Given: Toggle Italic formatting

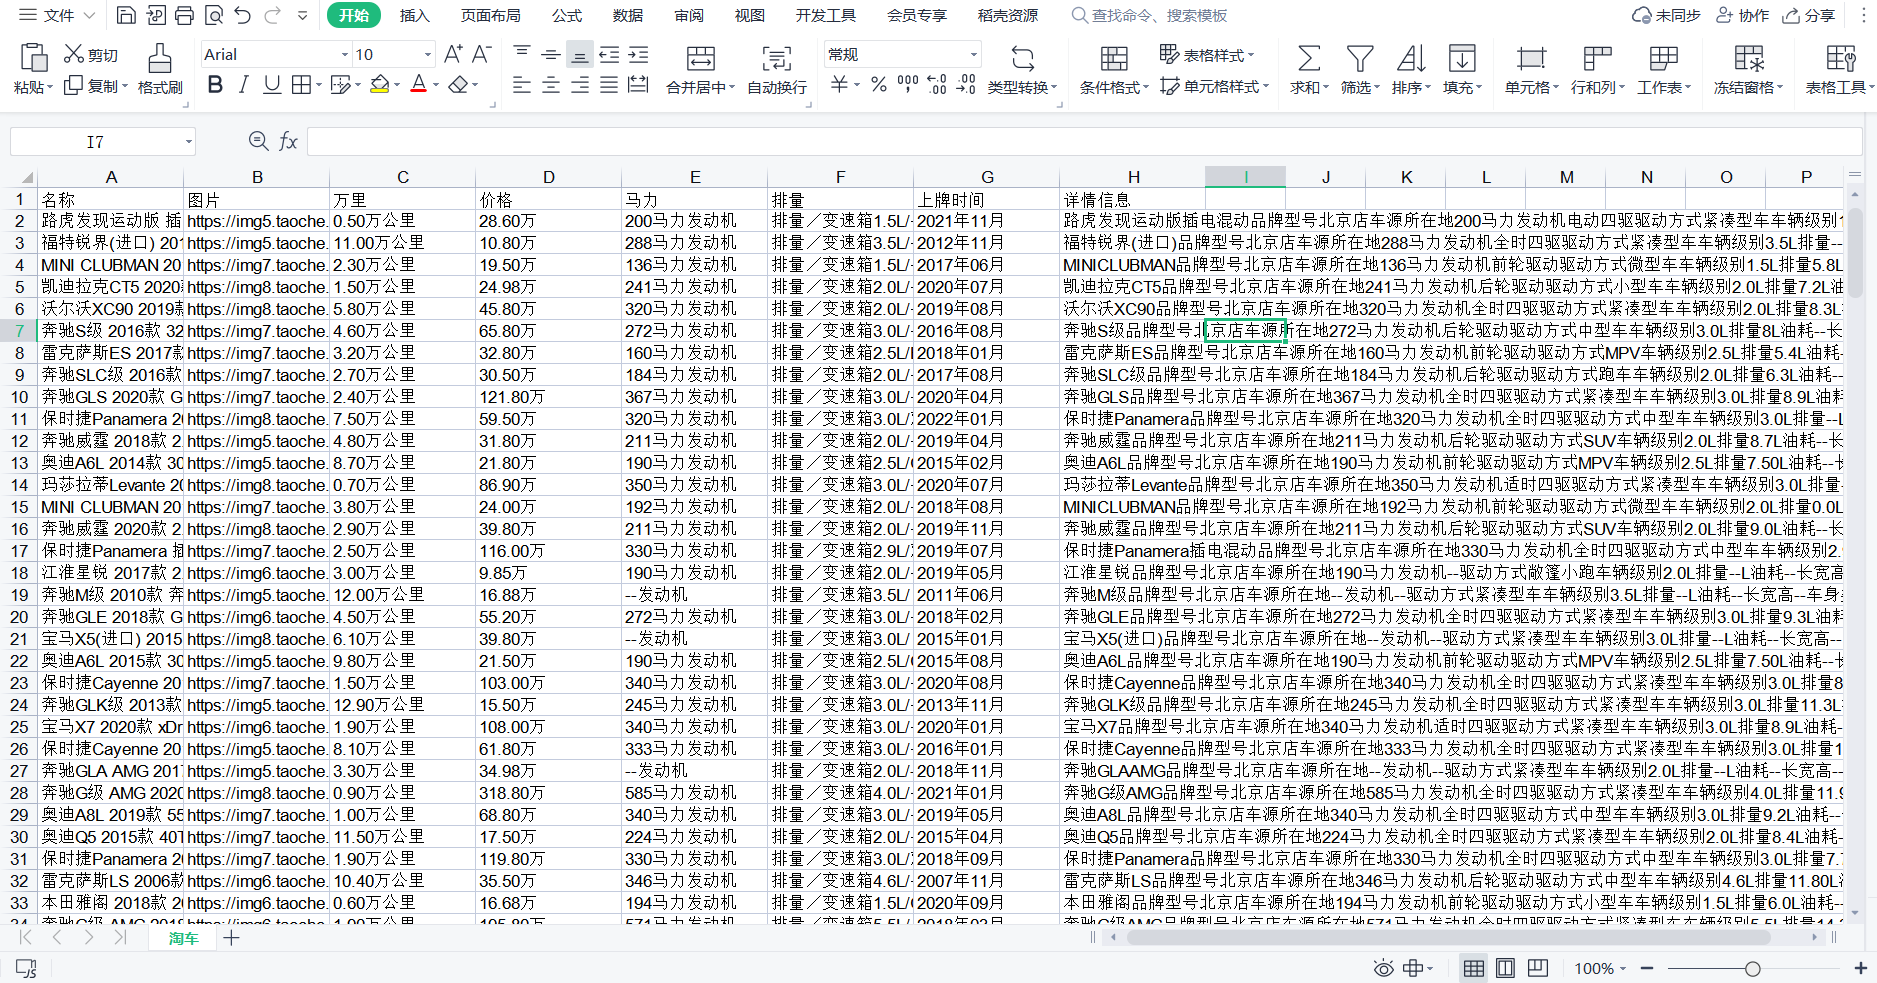Looking at the screenshot, I should click(243, 85).
